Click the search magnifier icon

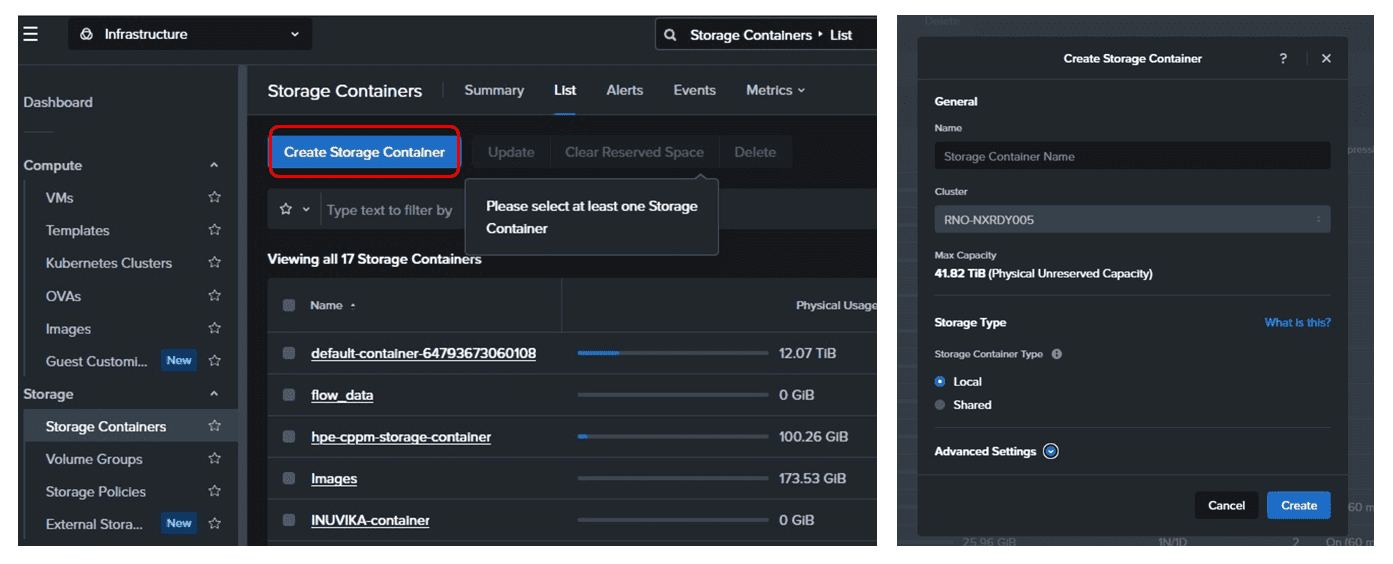[x=671, y=35]
